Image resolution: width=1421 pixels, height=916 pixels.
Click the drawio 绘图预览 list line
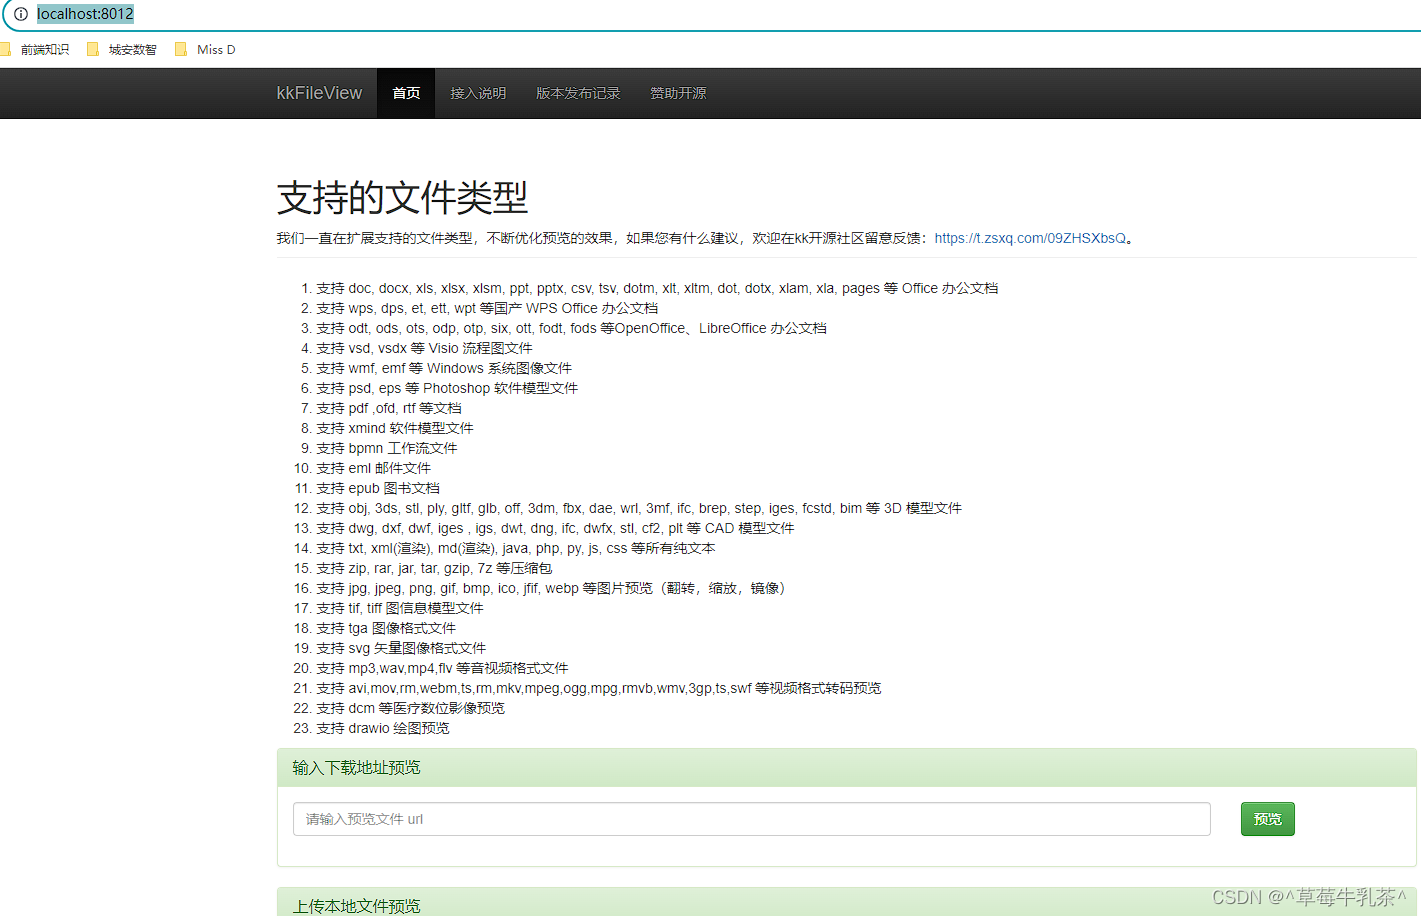[383, 728]
